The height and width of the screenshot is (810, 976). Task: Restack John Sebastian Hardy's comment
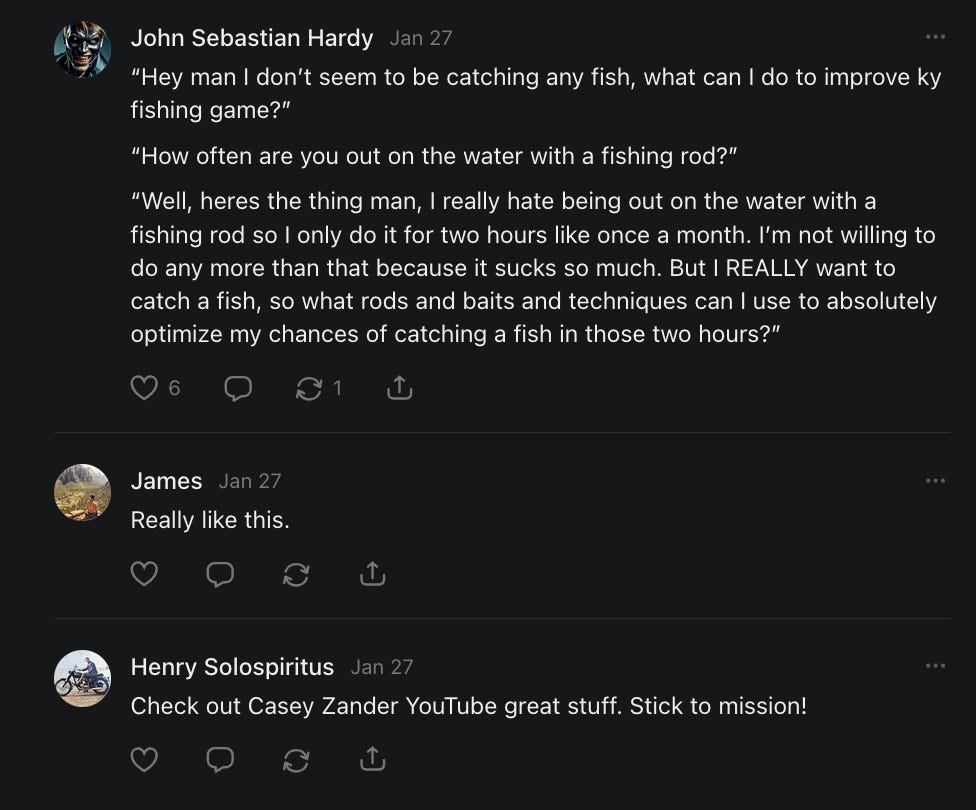[x=309, y=388]
